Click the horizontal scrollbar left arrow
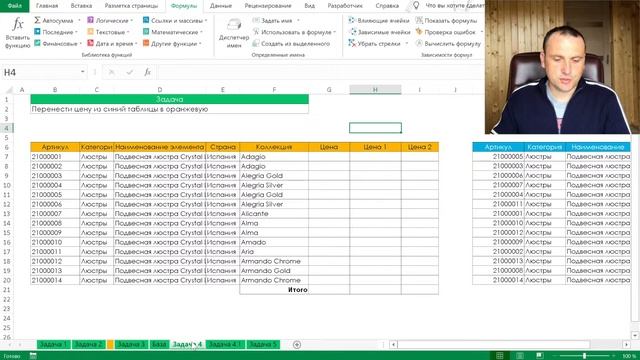640x360 pixels. coord(393,345)
